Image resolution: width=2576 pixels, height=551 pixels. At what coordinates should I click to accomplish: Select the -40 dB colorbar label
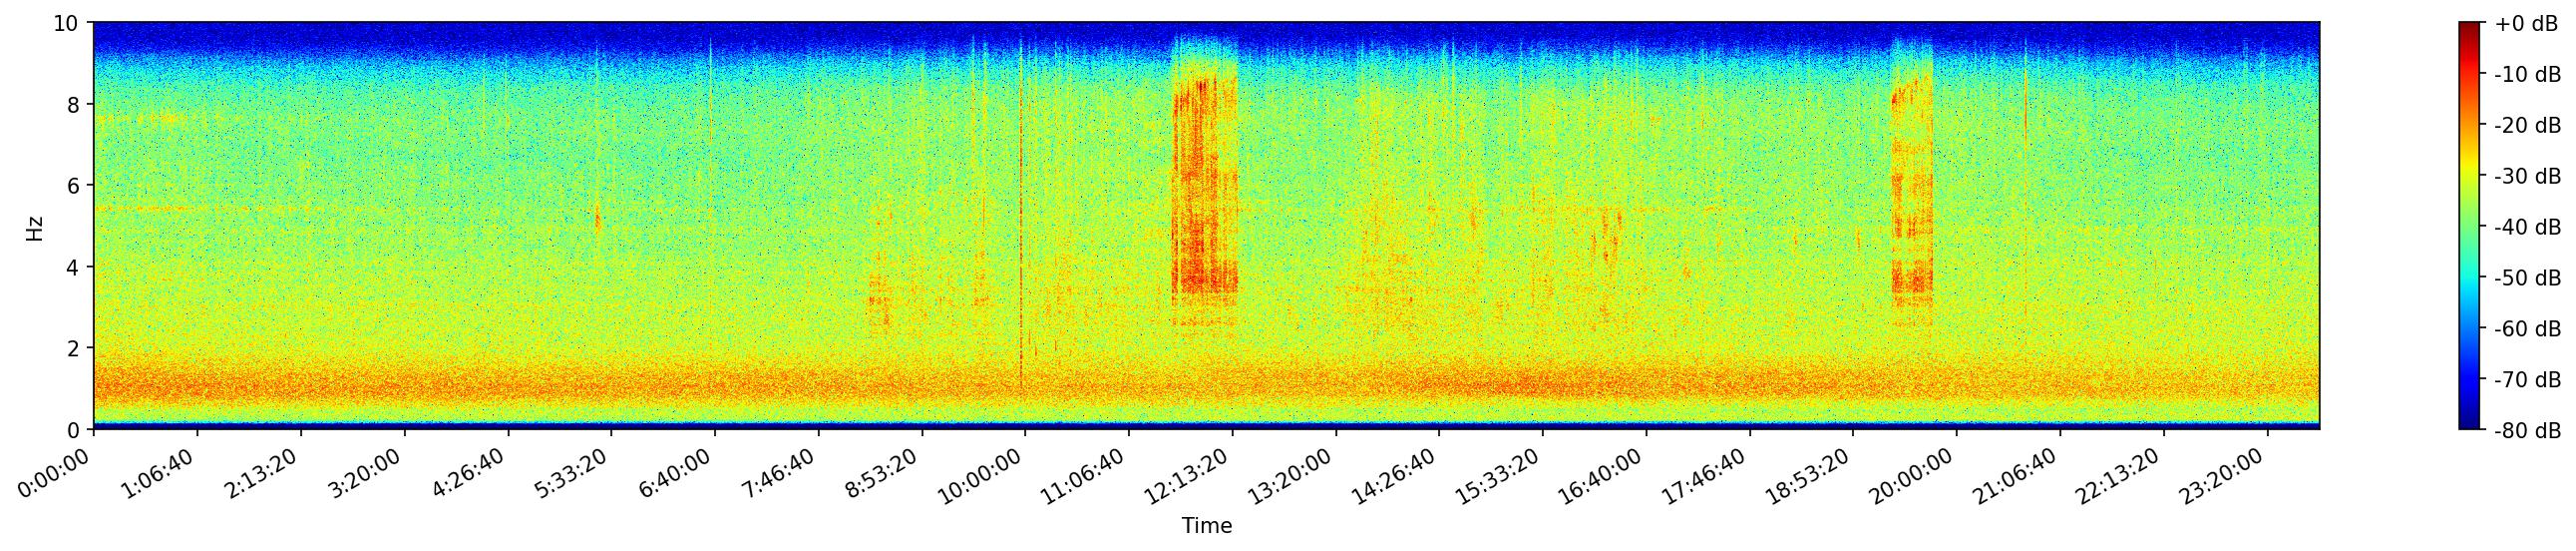pos(2526,227)
